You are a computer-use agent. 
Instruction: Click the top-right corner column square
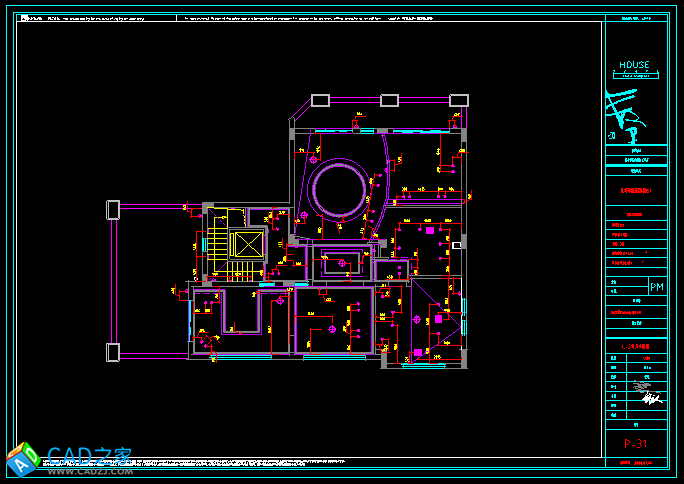(459, 100)
